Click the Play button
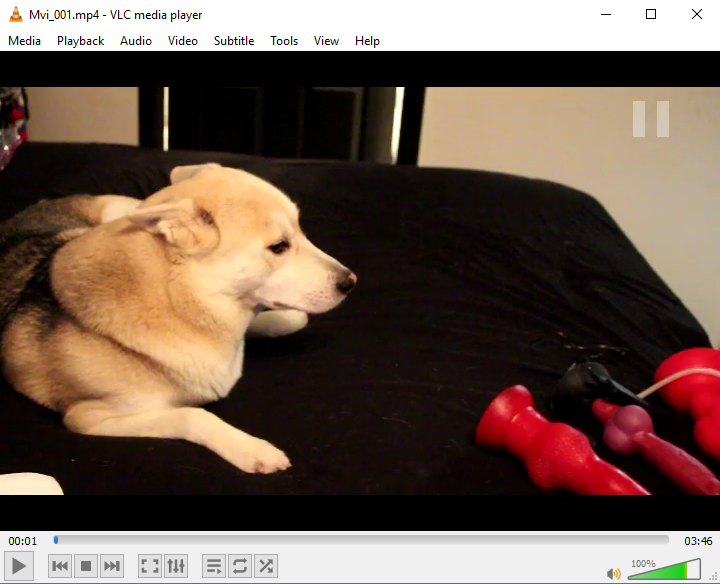 click(x=18, y=566)
